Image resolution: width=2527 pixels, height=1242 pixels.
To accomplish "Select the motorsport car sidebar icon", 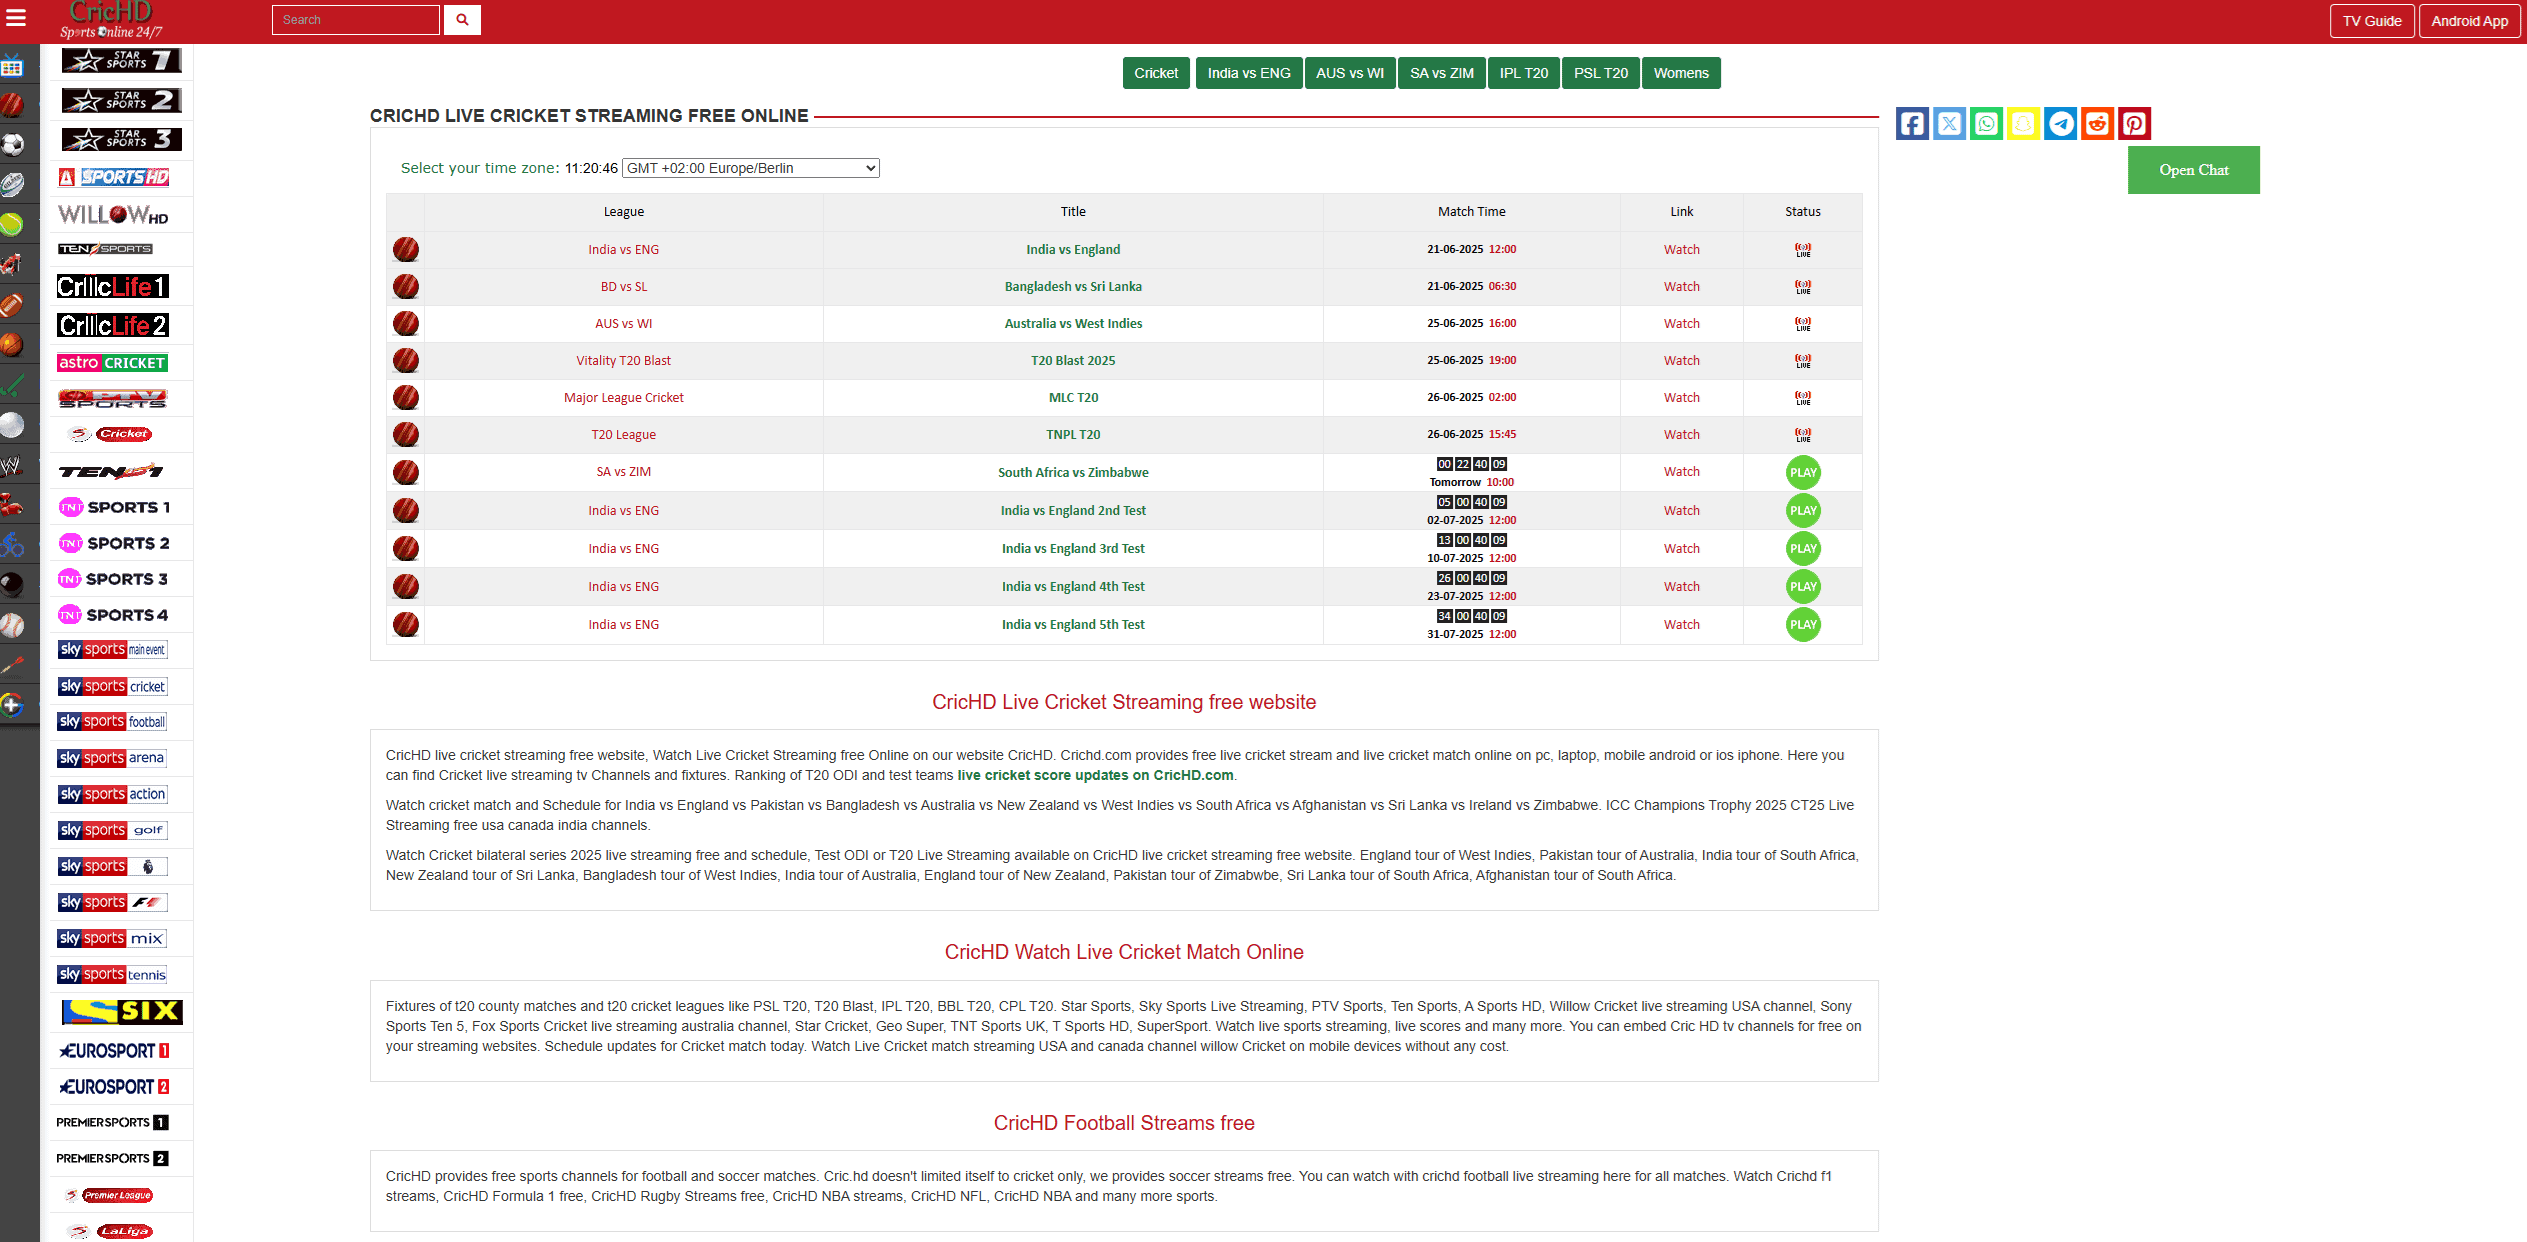I will pos(12,264).
